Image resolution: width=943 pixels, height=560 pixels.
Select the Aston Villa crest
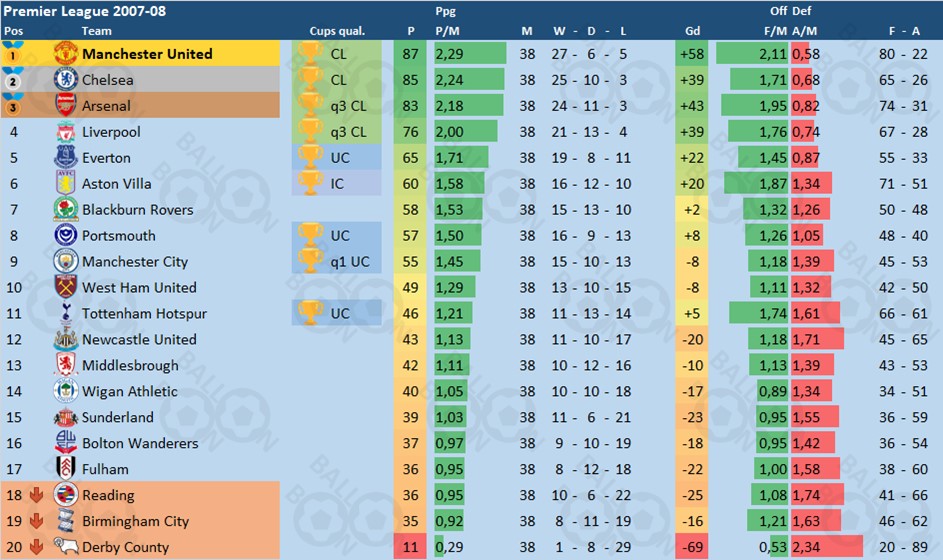pos(66,183)
